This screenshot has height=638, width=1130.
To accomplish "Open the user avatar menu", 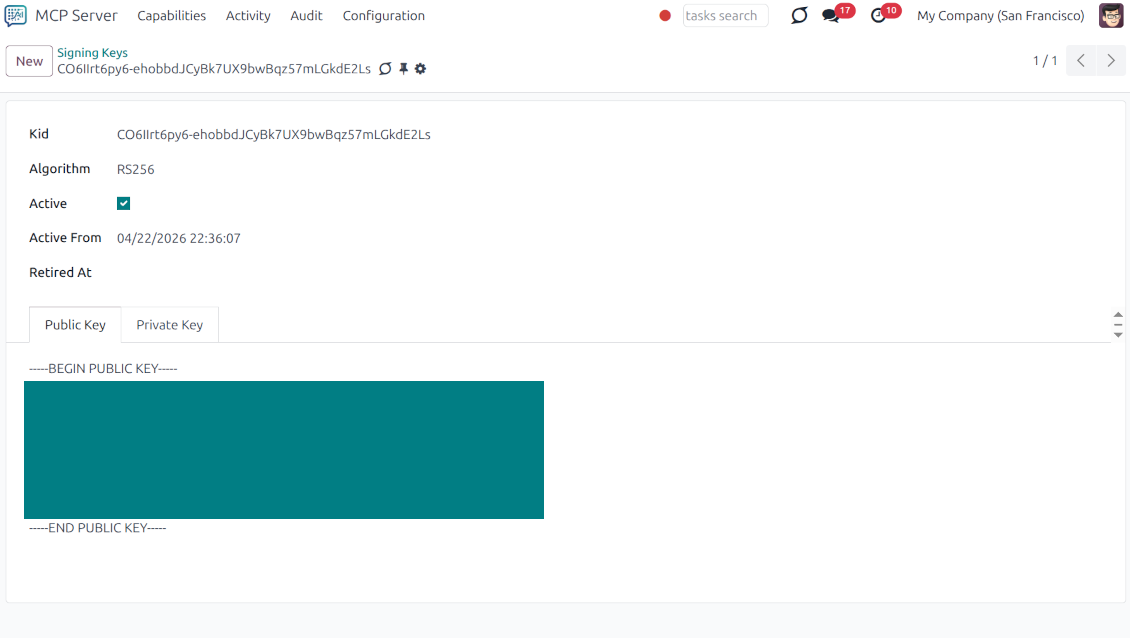I will coord(1110,15).
